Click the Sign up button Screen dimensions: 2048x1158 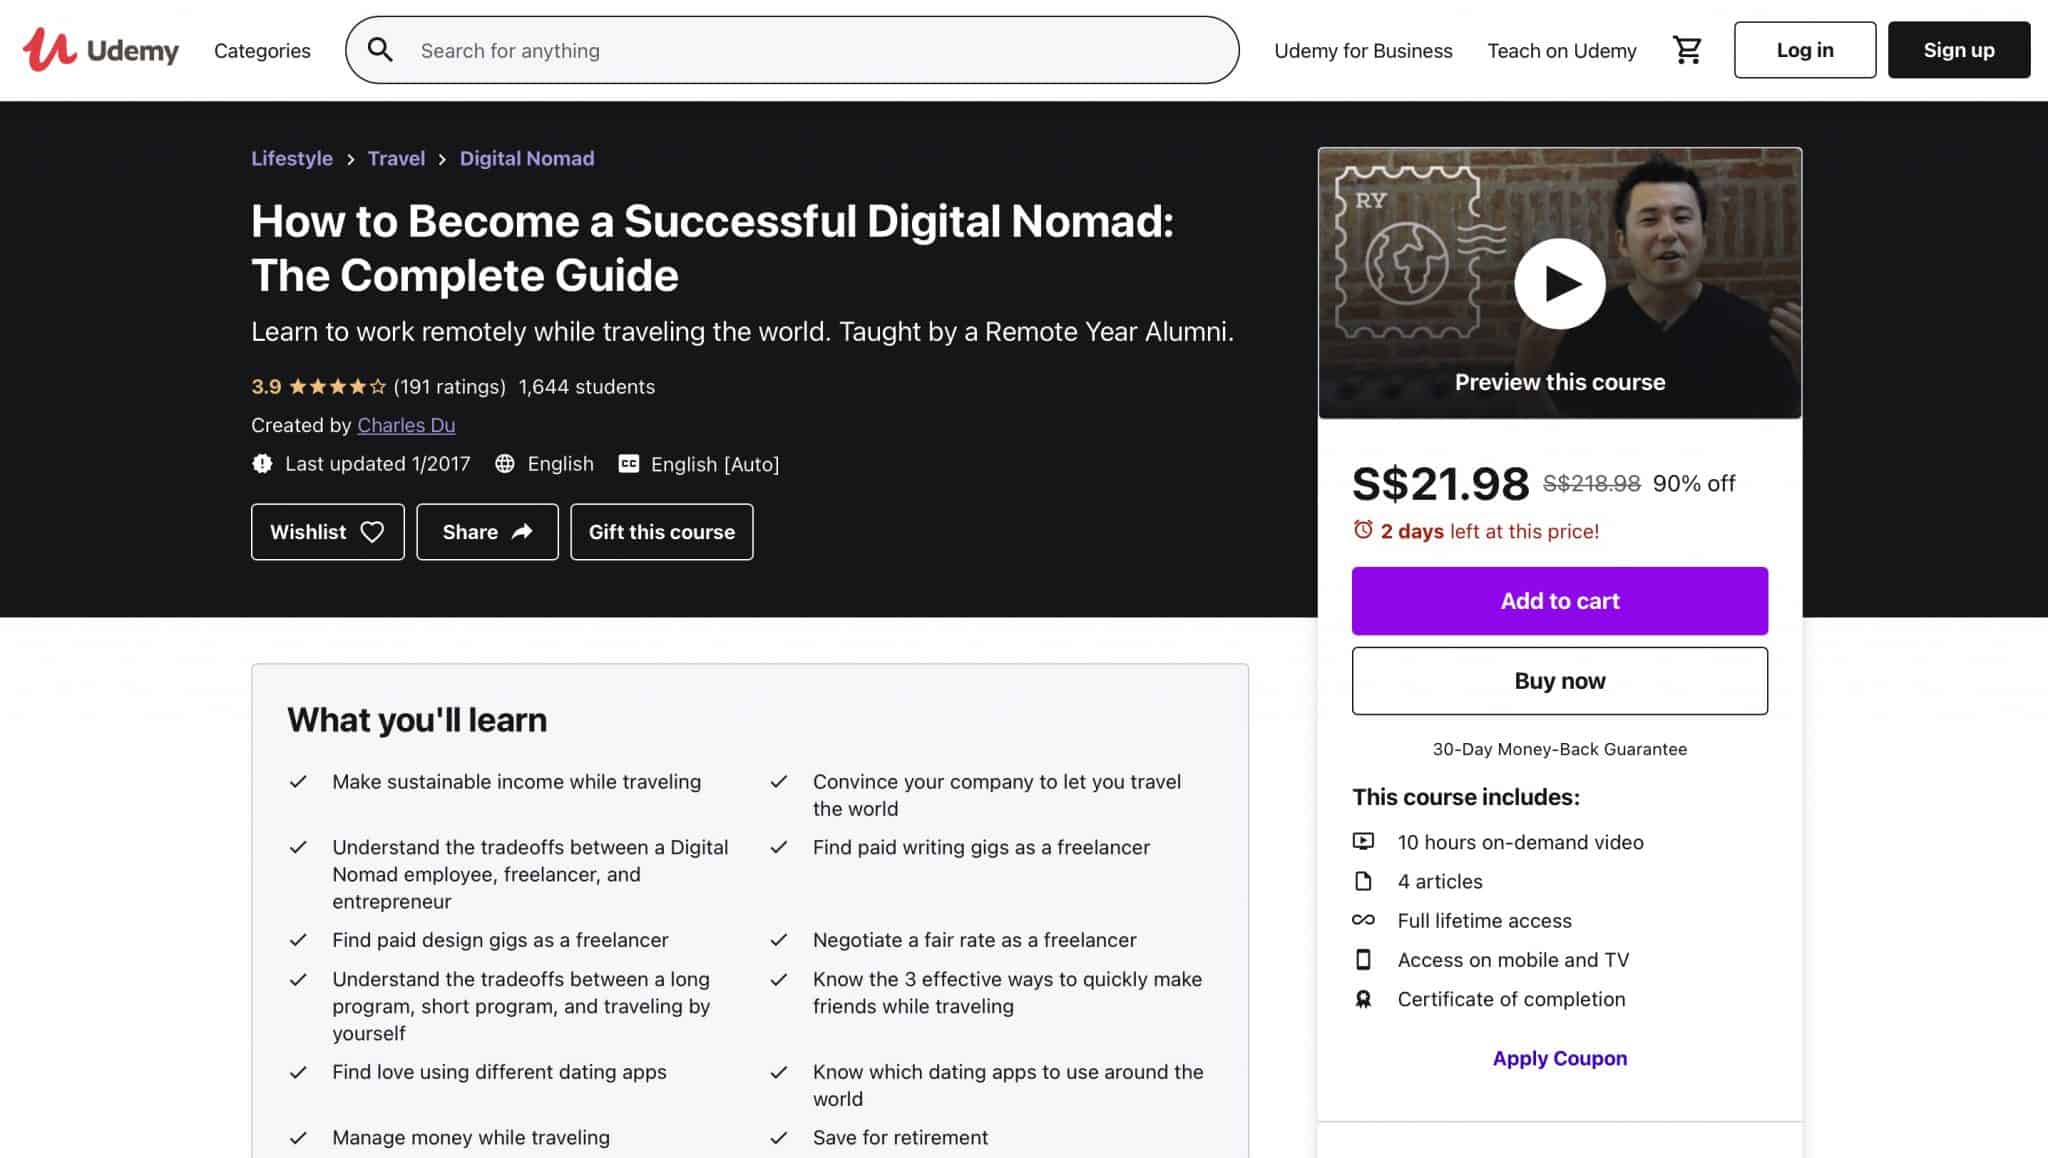(1958, 50)
